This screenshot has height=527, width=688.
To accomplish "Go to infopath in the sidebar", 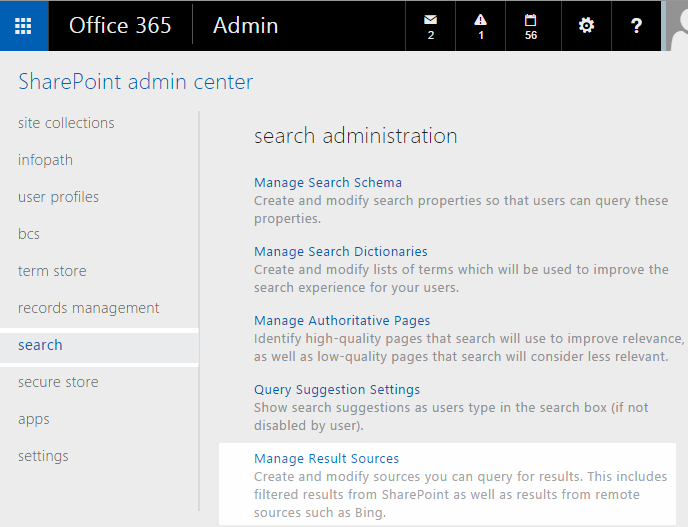I will coord(45,160).
